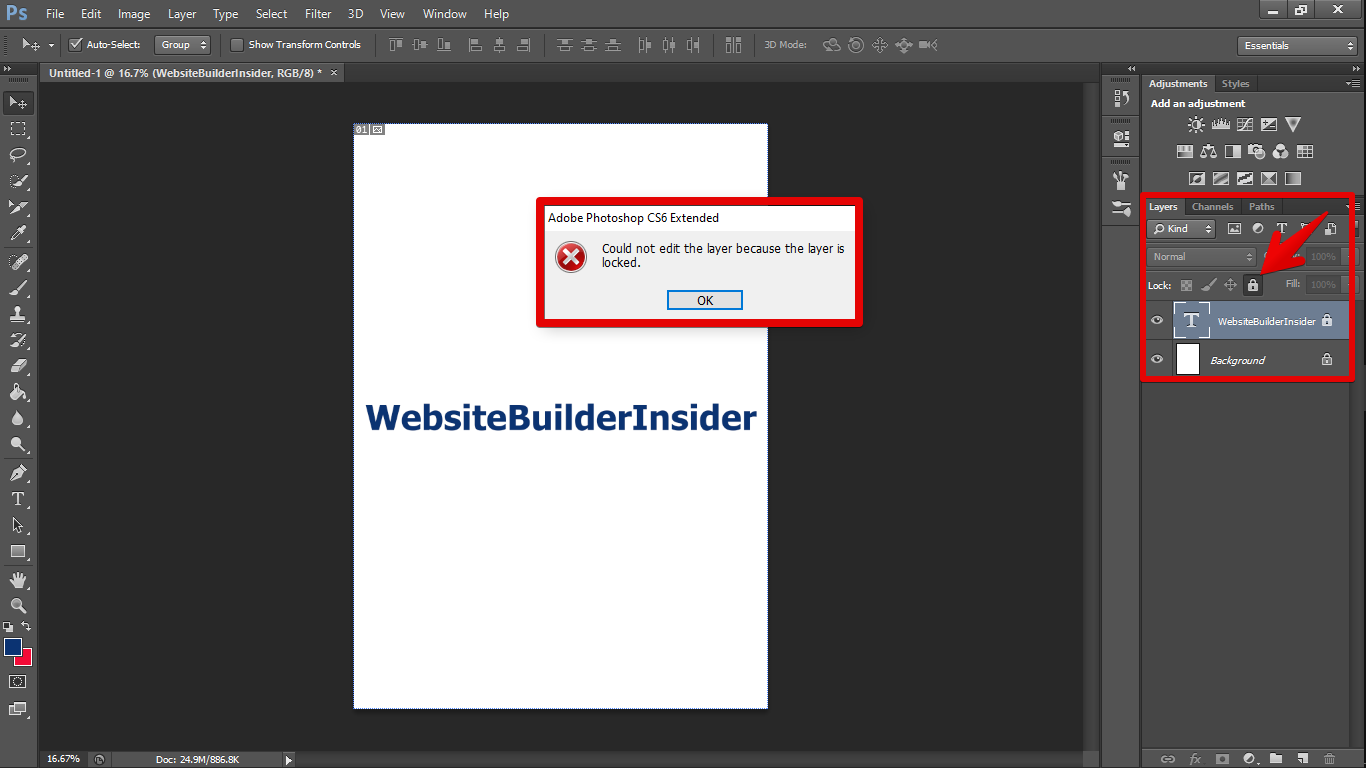Open the Filter menu

(x=318, y=14)
